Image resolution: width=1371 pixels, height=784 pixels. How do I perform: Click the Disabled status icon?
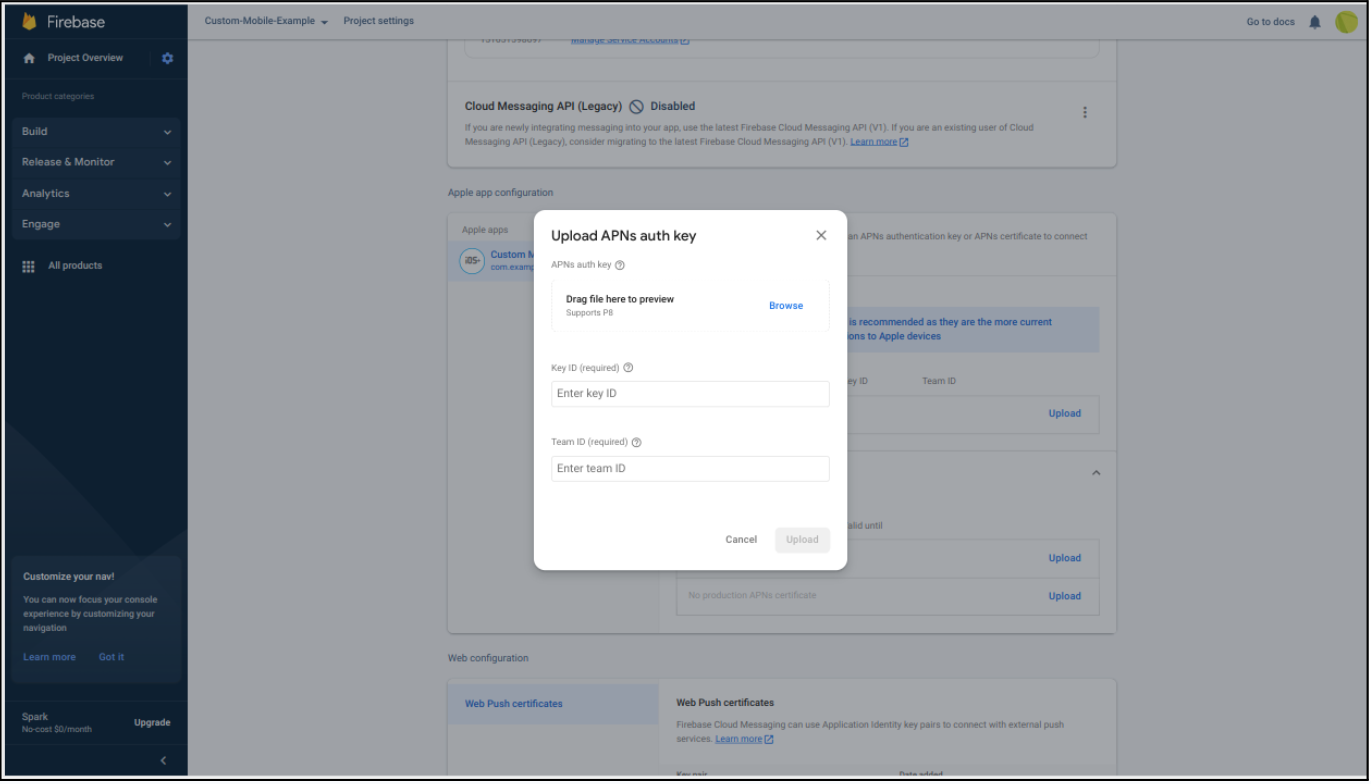[x=636, y=107]
